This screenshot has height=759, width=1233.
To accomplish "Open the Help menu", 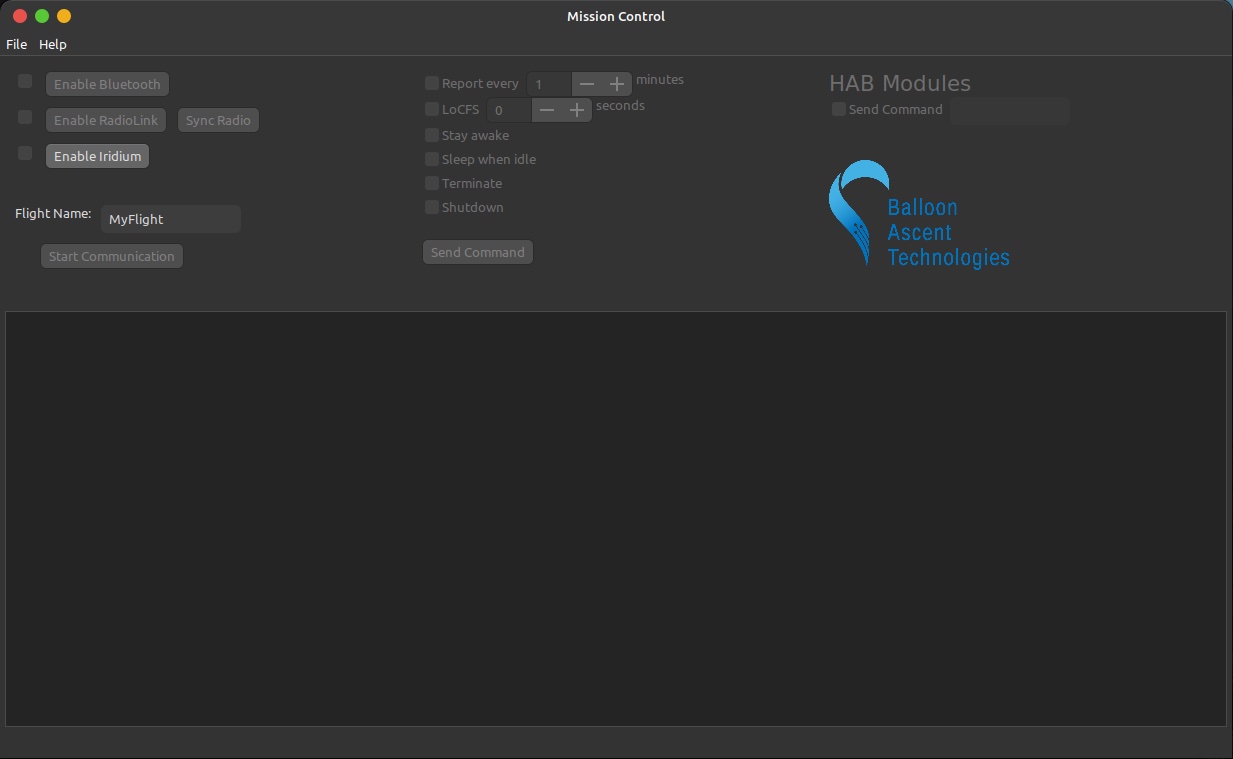I will pos(53,44).
